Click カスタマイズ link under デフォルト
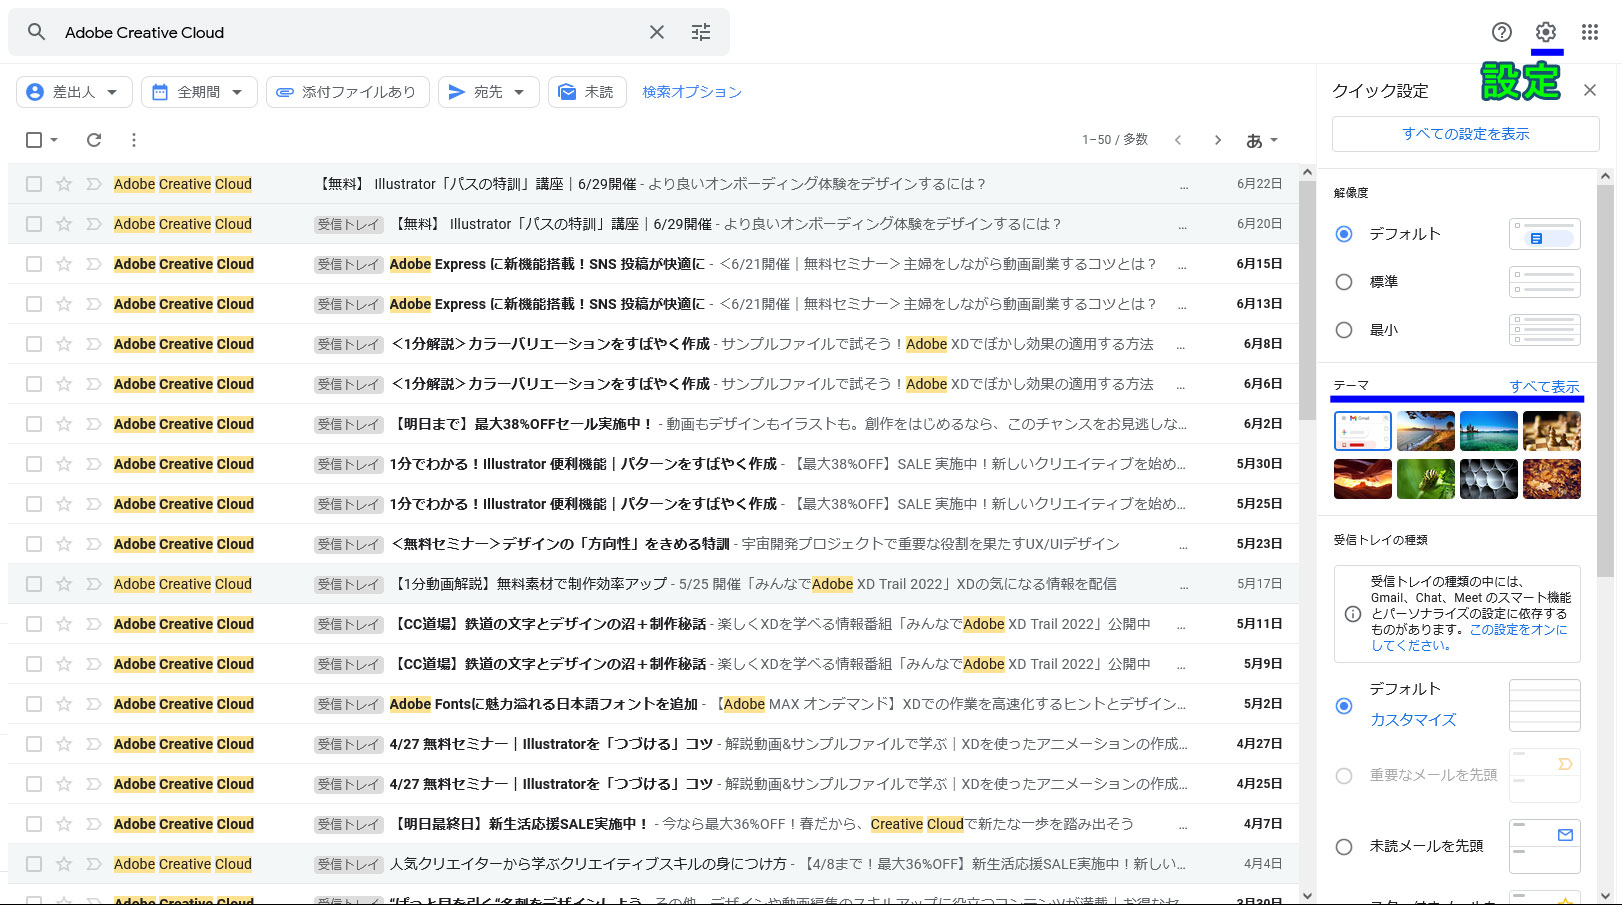 1413,719
